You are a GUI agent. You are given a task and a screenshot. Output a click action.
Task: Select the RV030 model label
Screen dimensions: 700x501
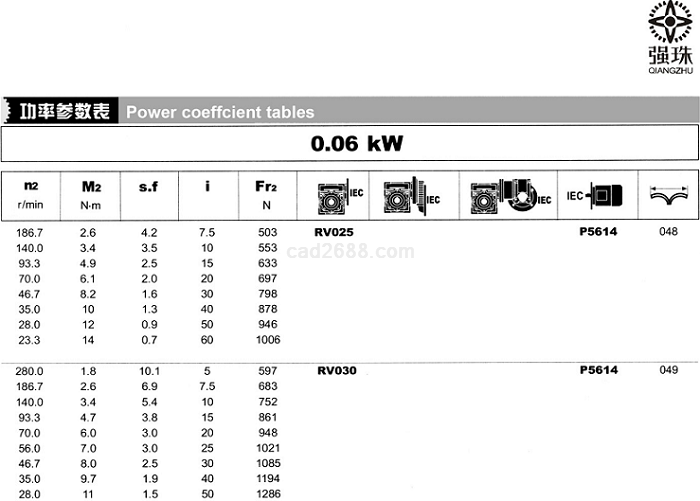336,370
